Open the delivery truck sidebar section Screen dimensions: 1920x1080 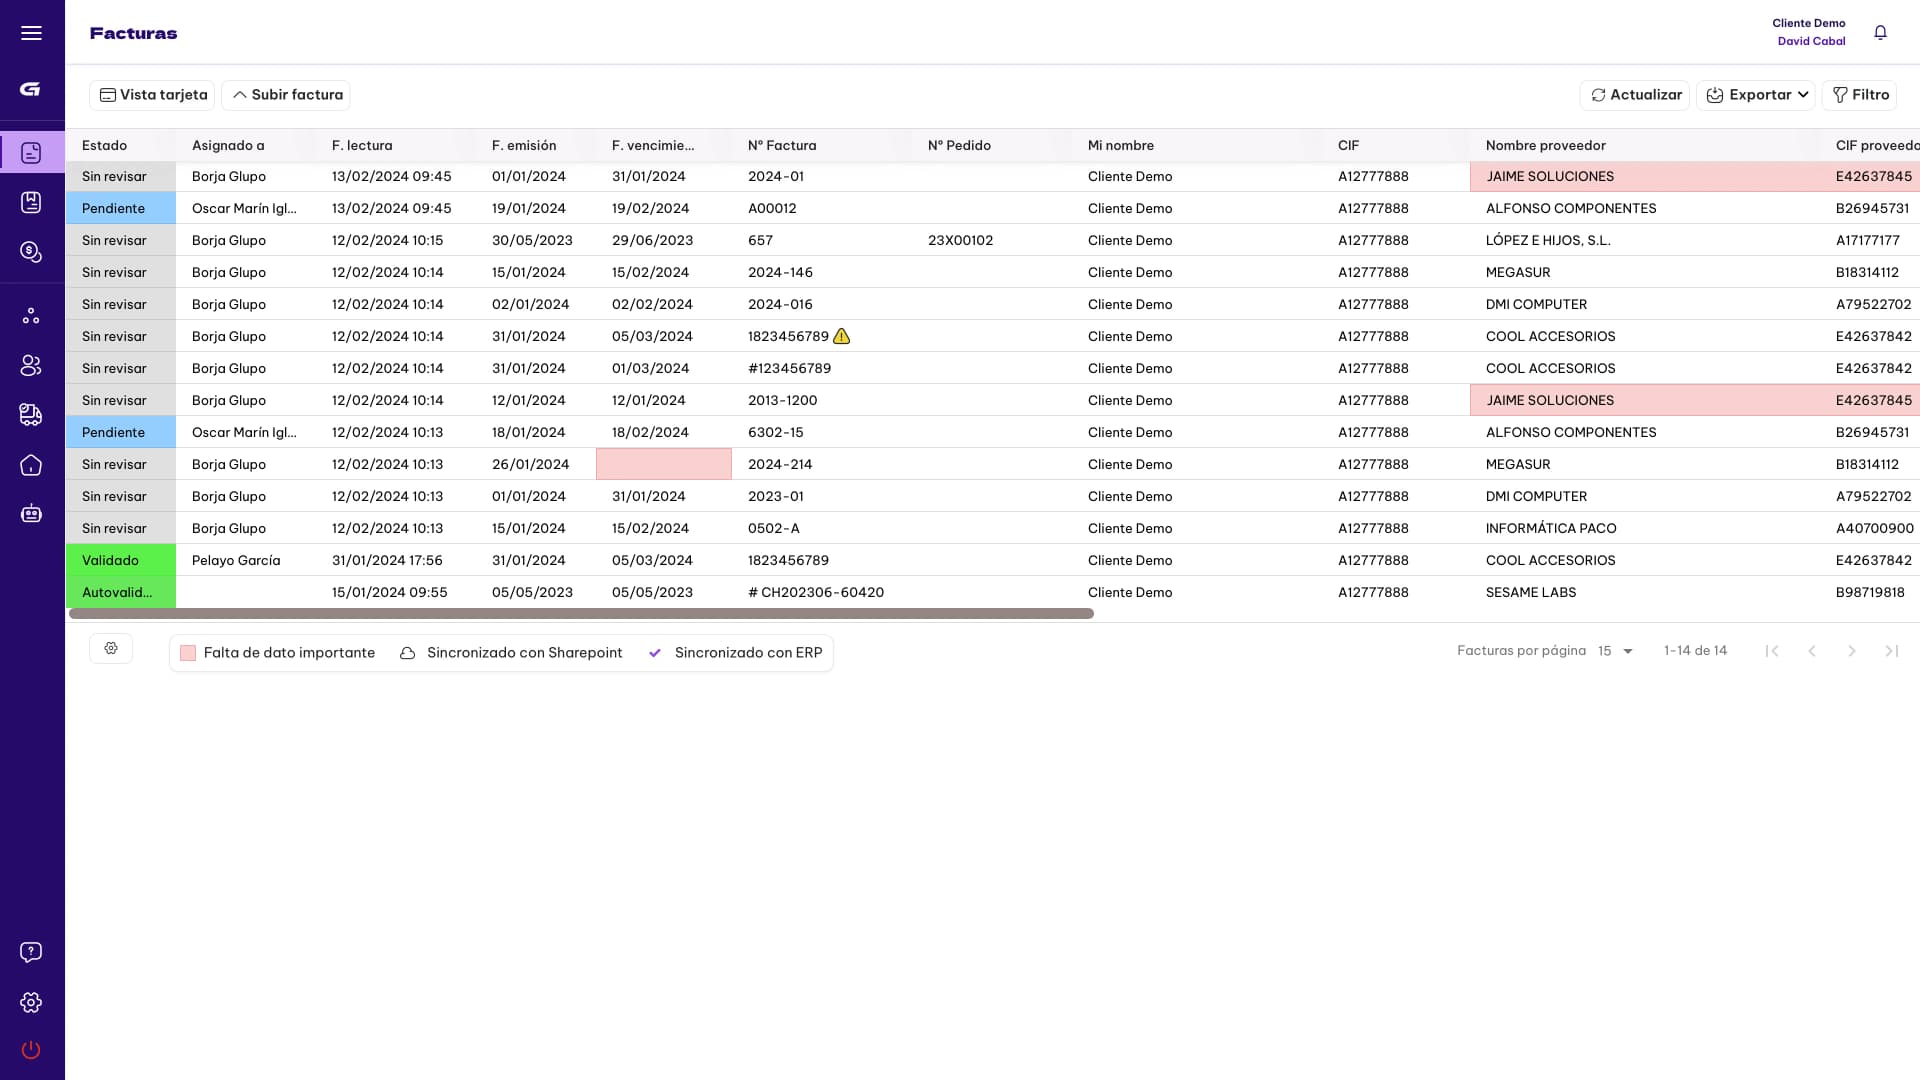(31, 415)
